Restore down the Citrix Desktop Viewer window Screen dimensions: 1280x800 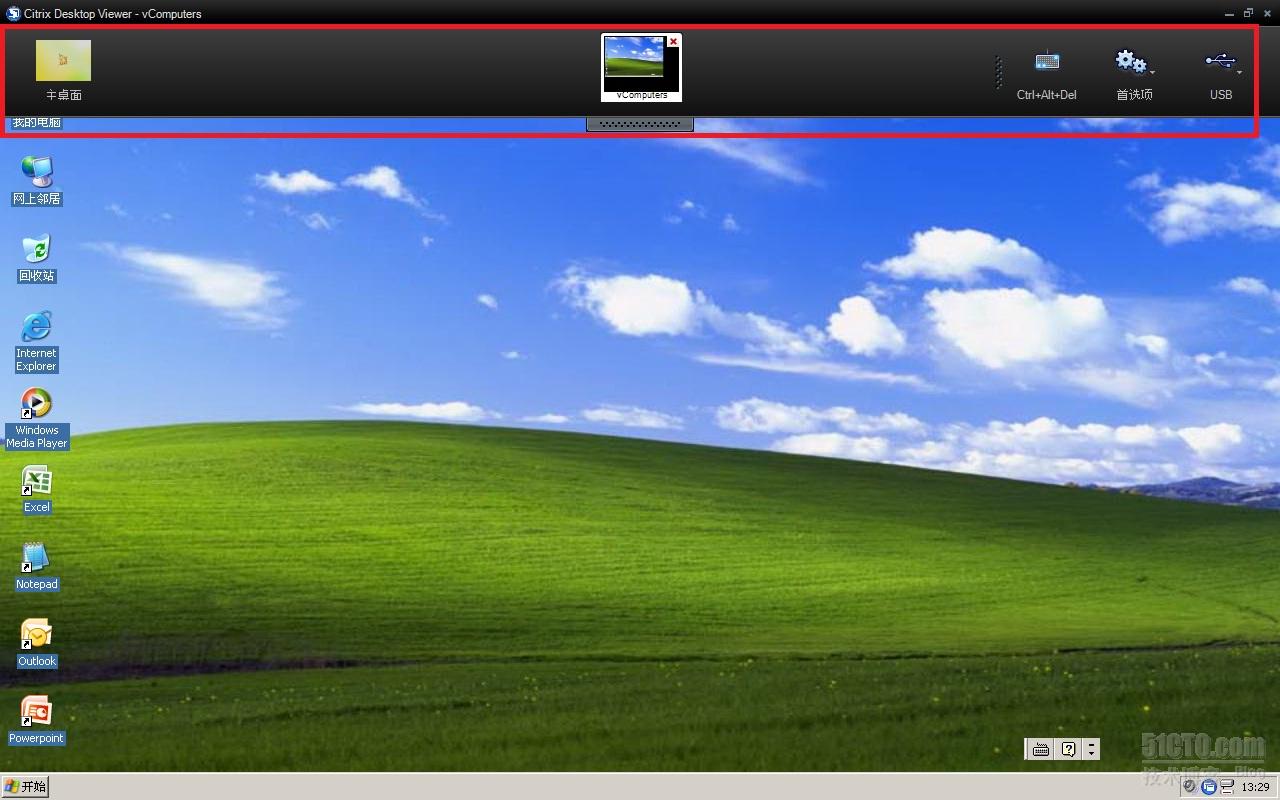pos(1248,13)
